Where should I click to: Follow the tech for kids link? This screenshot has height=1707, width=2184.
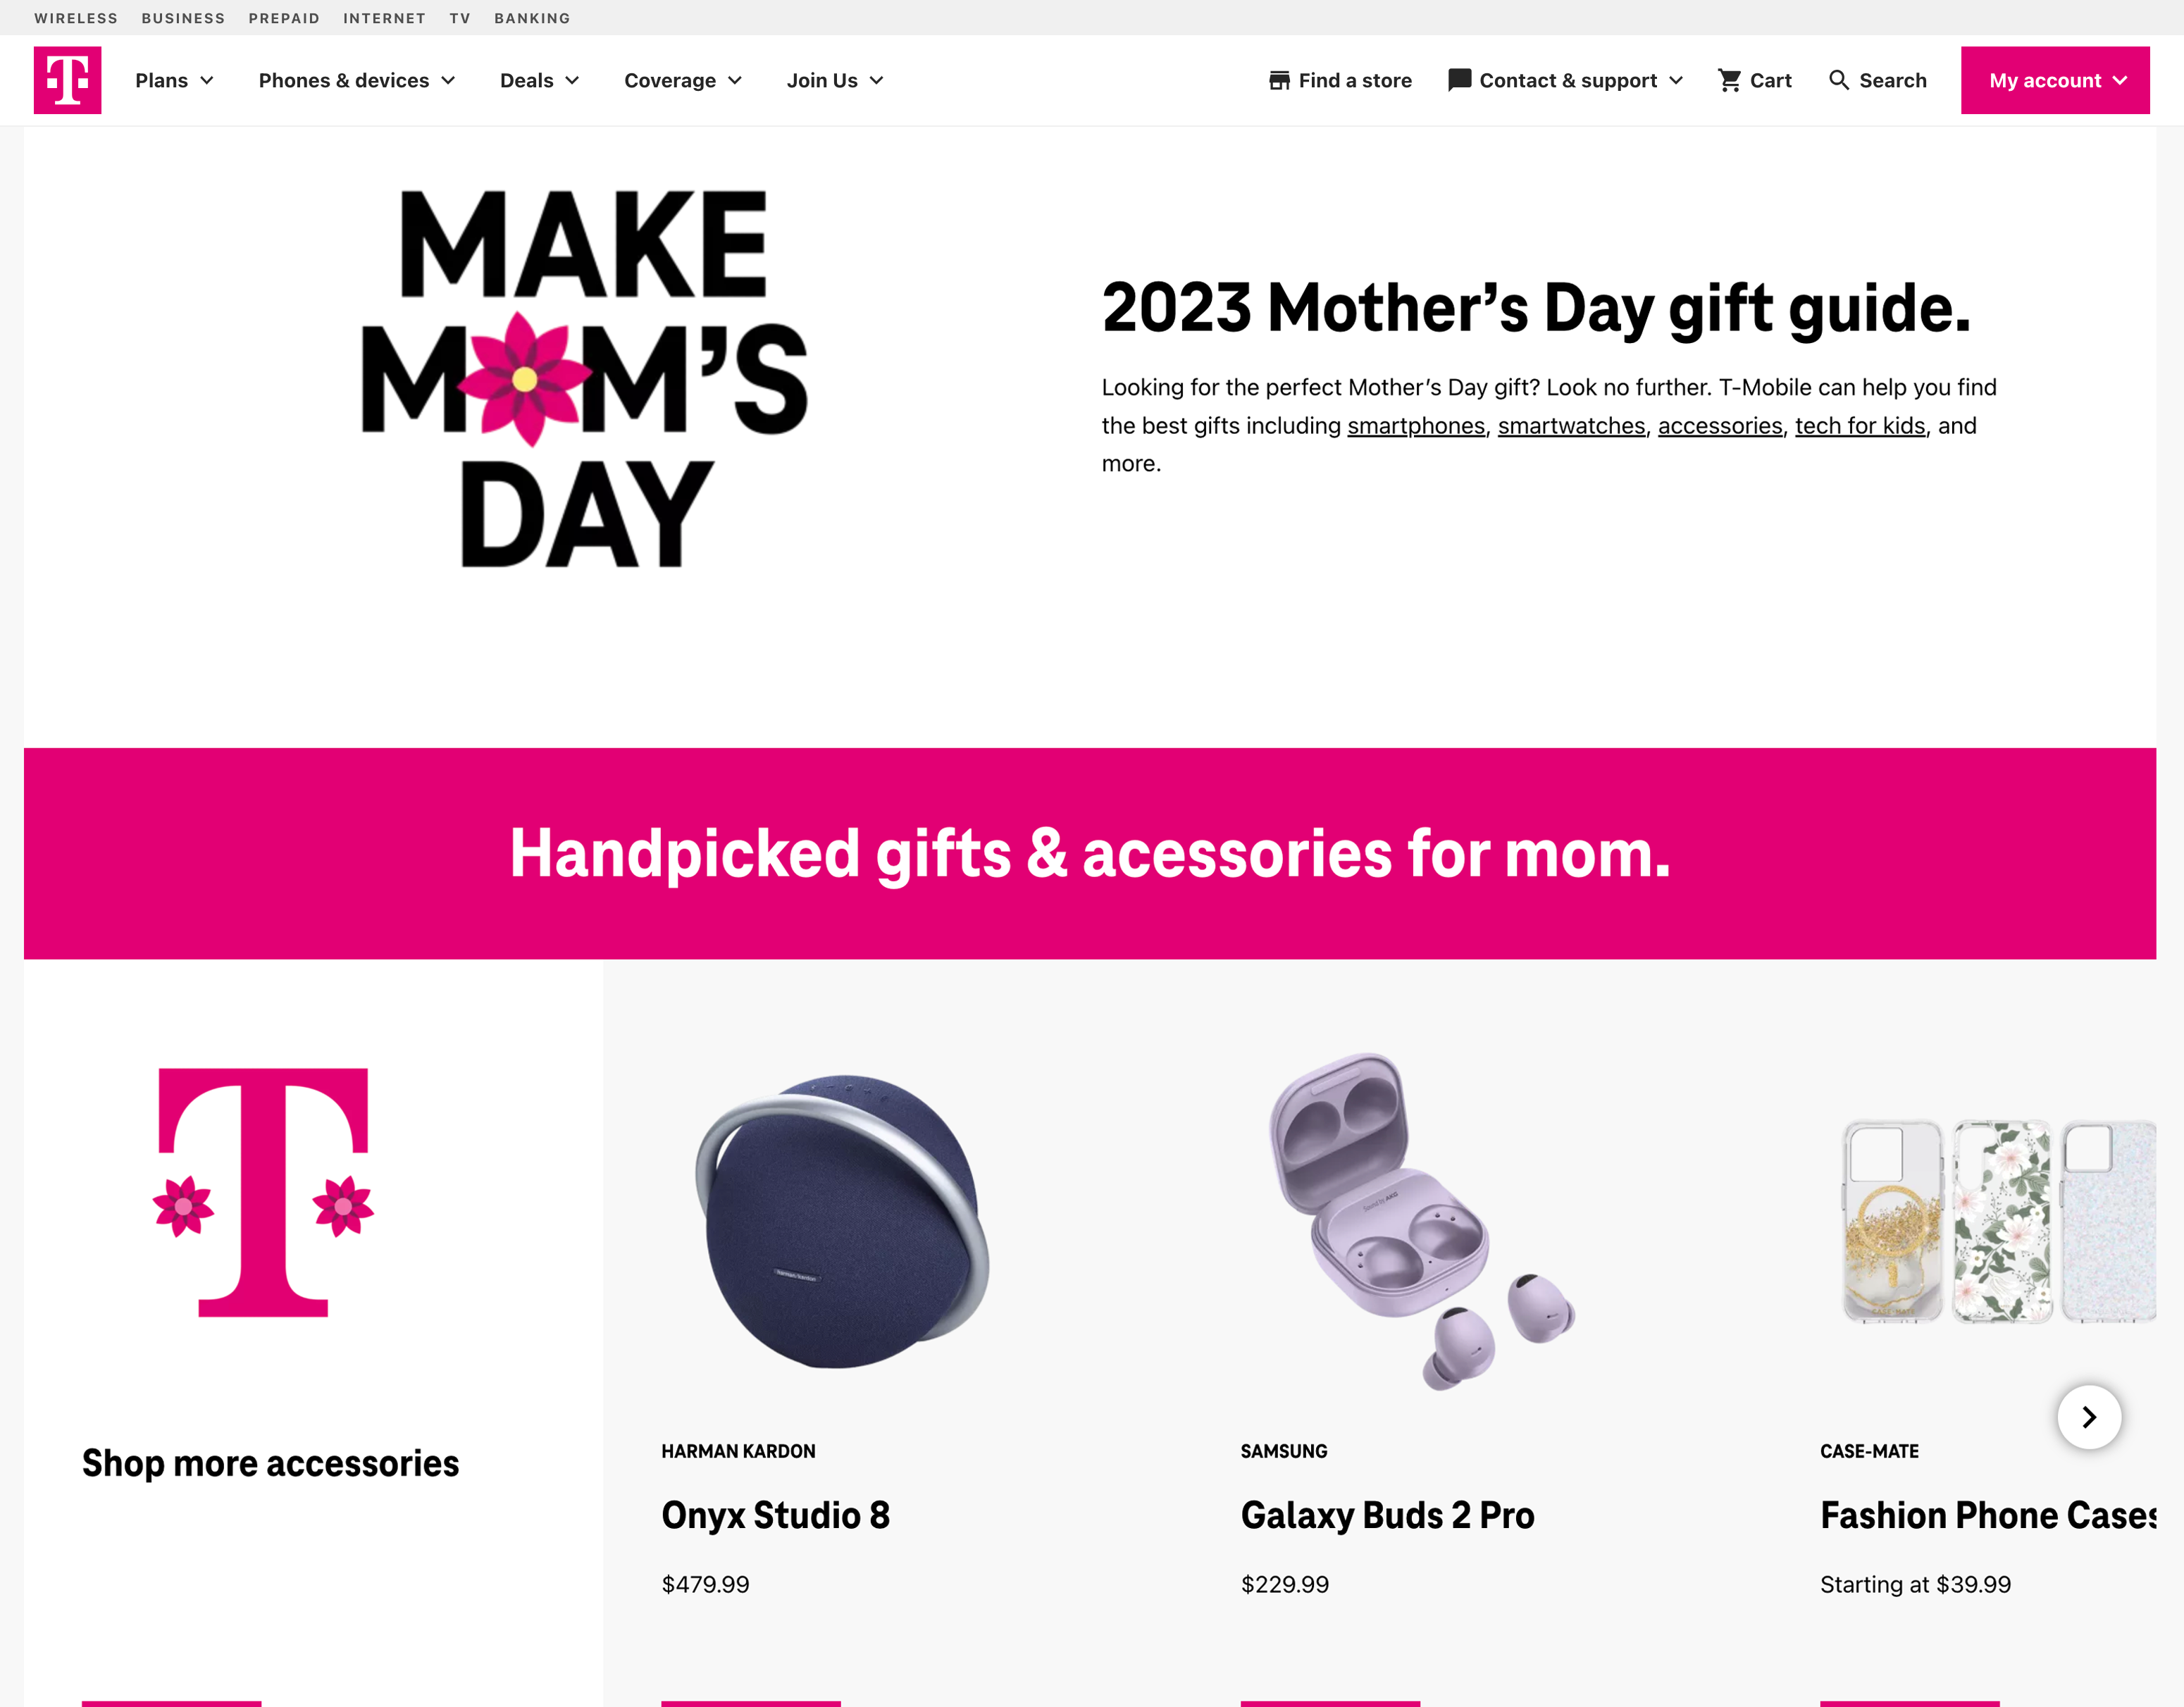coord(1860,425)
